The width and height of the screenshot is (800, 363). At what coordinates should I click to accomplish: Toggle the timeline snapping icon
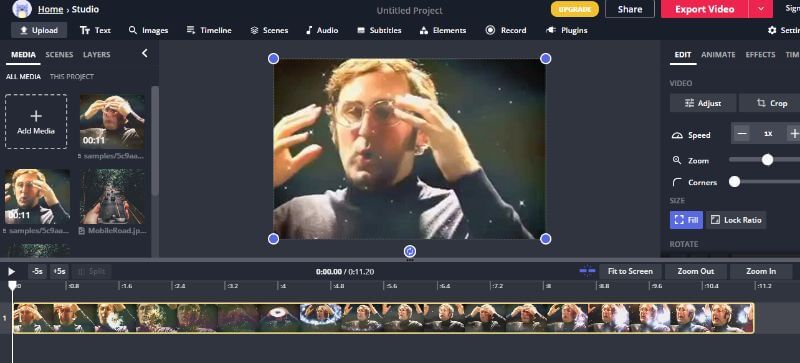click(x=587, y=271)
